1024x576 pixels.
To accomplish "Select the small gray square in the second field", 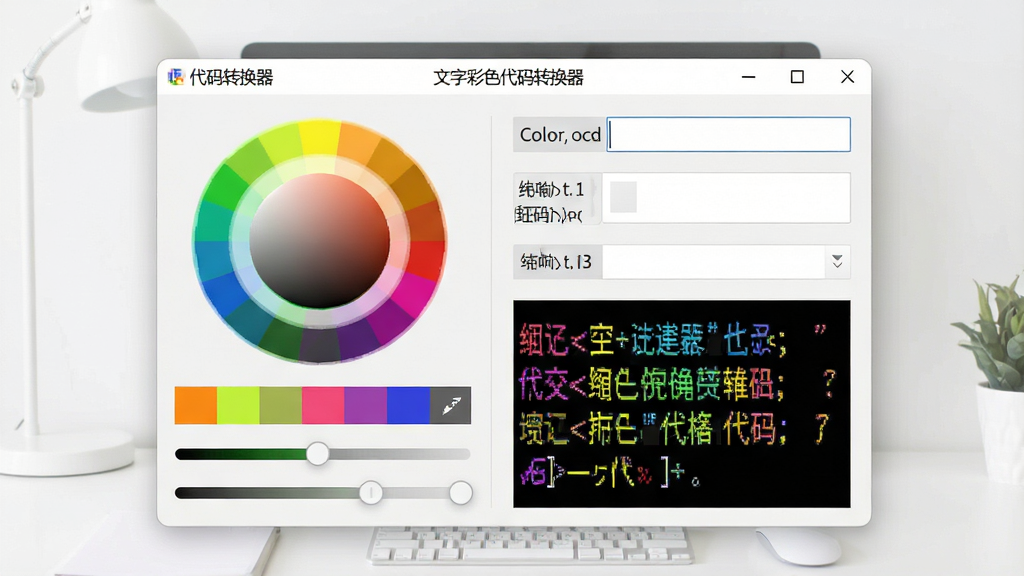I will (x=623, y=197).
